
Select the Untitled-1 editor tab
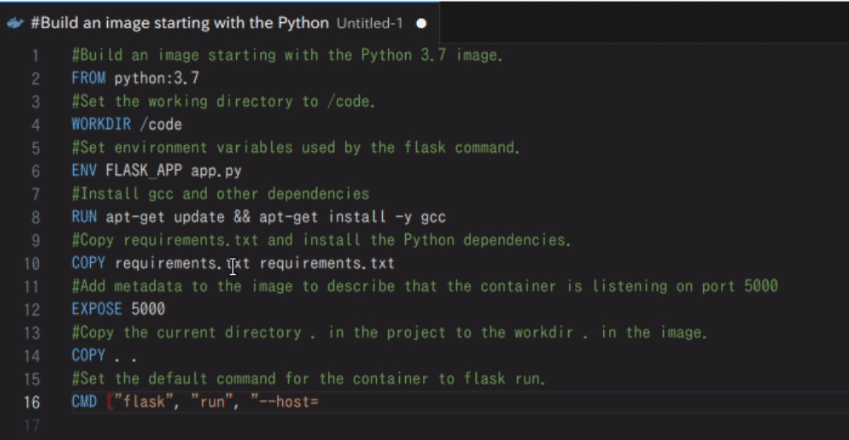pyautogui.click(x=219, y=23)
